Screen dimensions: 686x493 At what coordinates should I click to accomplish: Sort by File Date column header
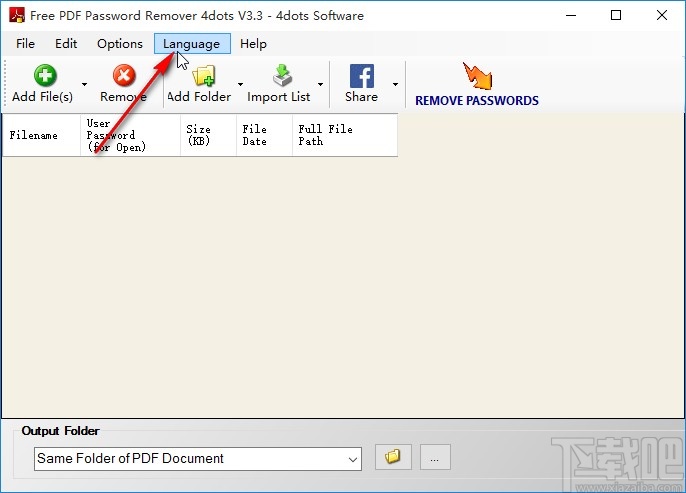[x=264, y=135]
